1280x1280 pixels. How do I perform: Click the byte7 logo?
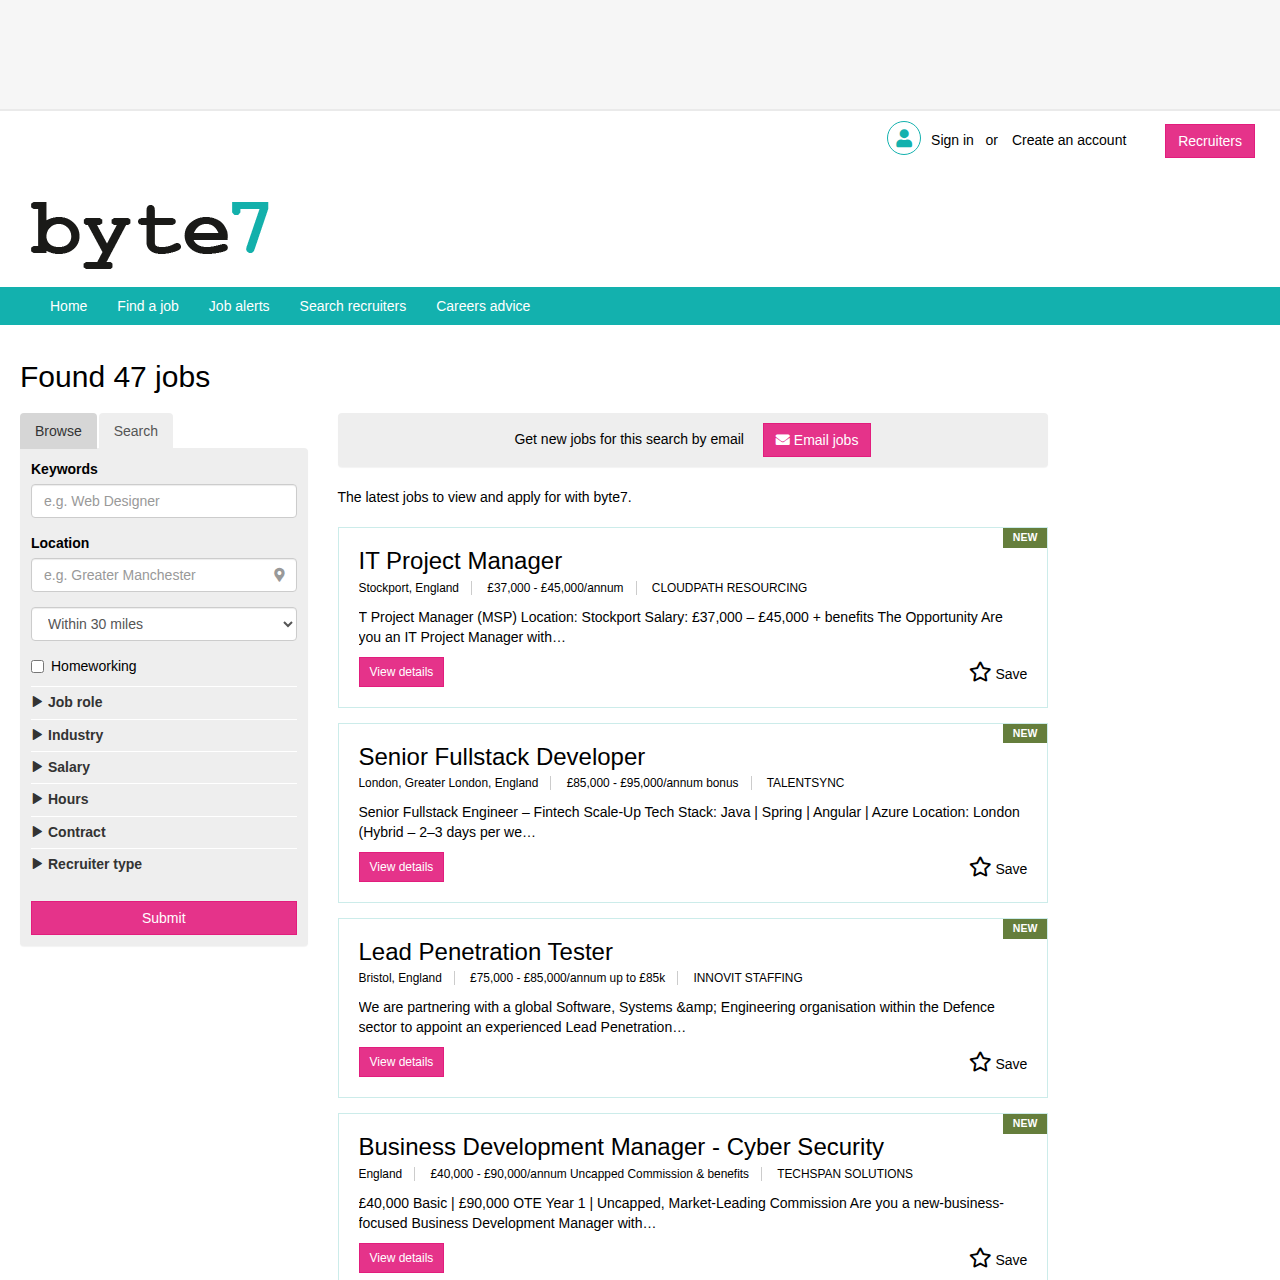[x=150, y=232]
